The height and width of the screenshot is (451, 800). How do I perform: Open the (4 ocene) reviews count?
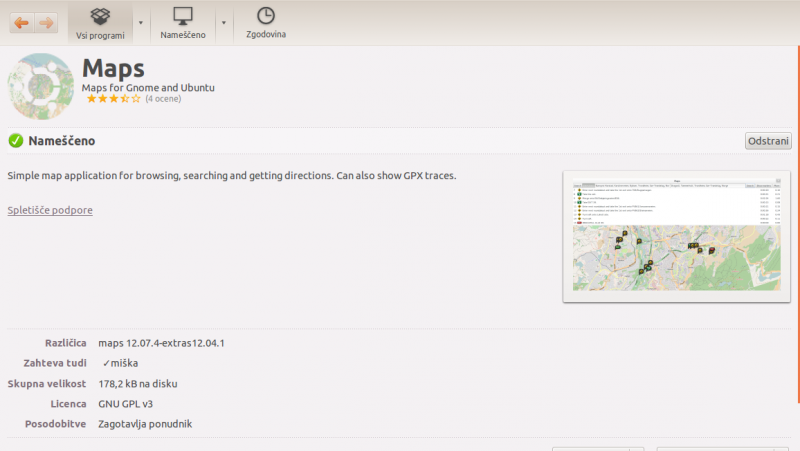pos(163,99)
